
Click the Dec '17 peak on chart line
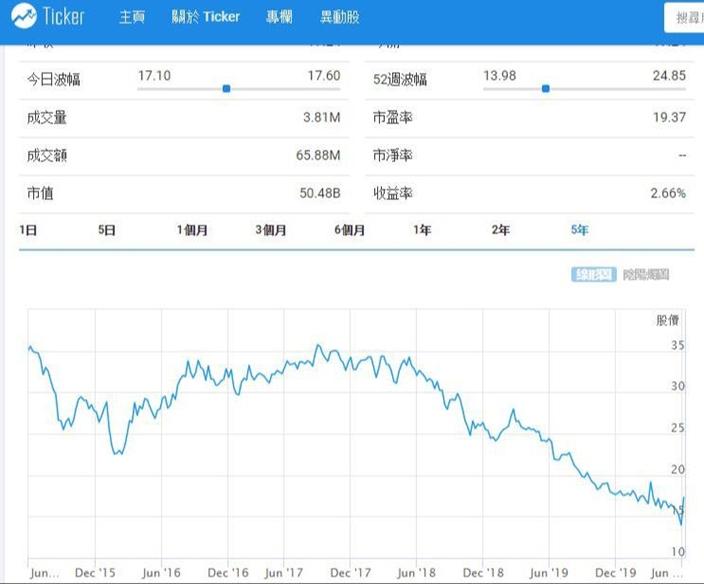click(318, 345)
